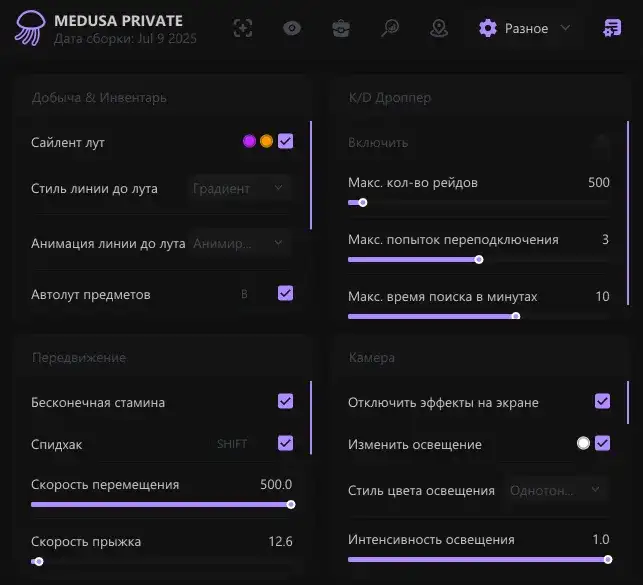Click the B keybind for Автолут предметов
The height and width of the screenshot is (585, 643).
tap(244, 294)
